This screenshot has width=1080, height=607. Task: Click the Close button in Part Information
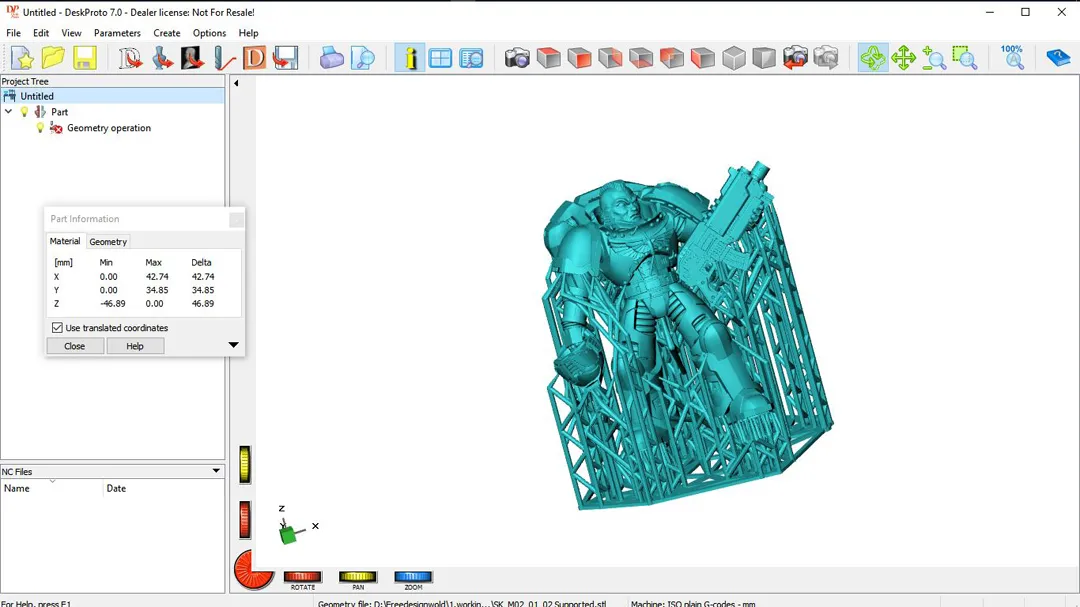coord(75,346)
